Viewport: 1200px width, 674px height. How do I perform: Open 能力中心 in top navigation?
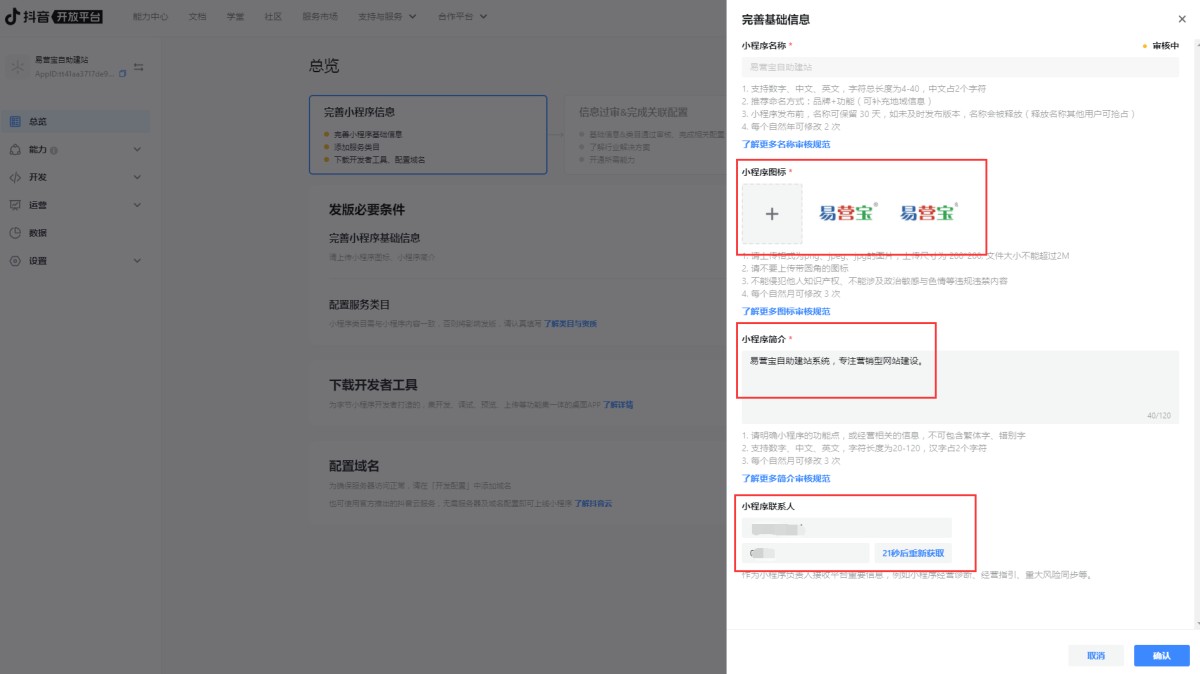click(x=150, y=17)
